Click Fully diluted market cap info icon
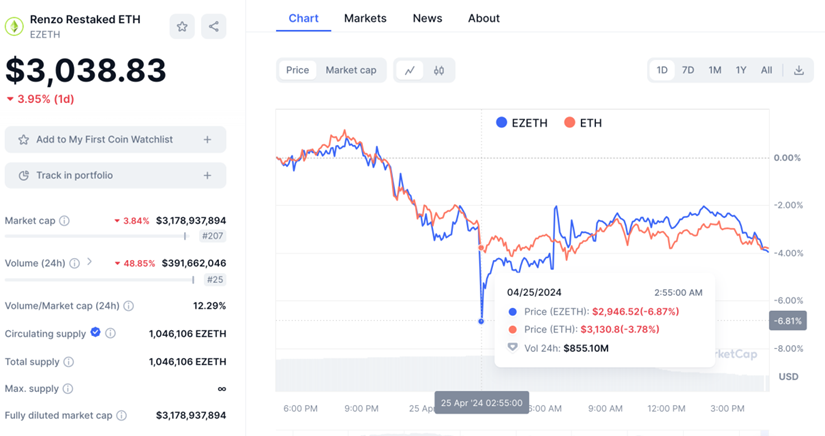Image resolution: width=825 pixels, height=436 pixels. [121, 415]
